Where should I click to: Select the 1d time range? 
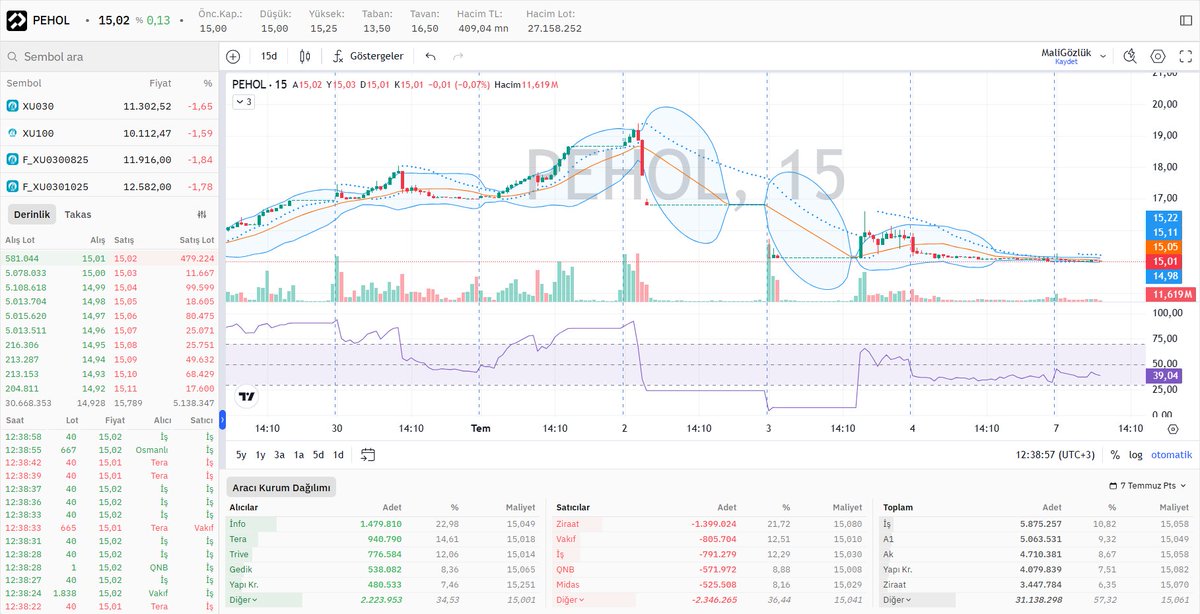pyautogui.click(x=338, y=454)
